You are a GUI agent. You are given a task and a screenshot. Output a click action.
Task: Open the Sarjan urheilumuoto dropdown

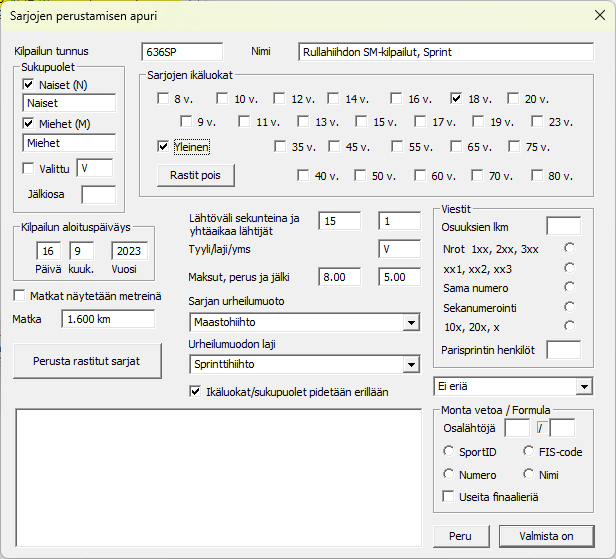[410, 323]
